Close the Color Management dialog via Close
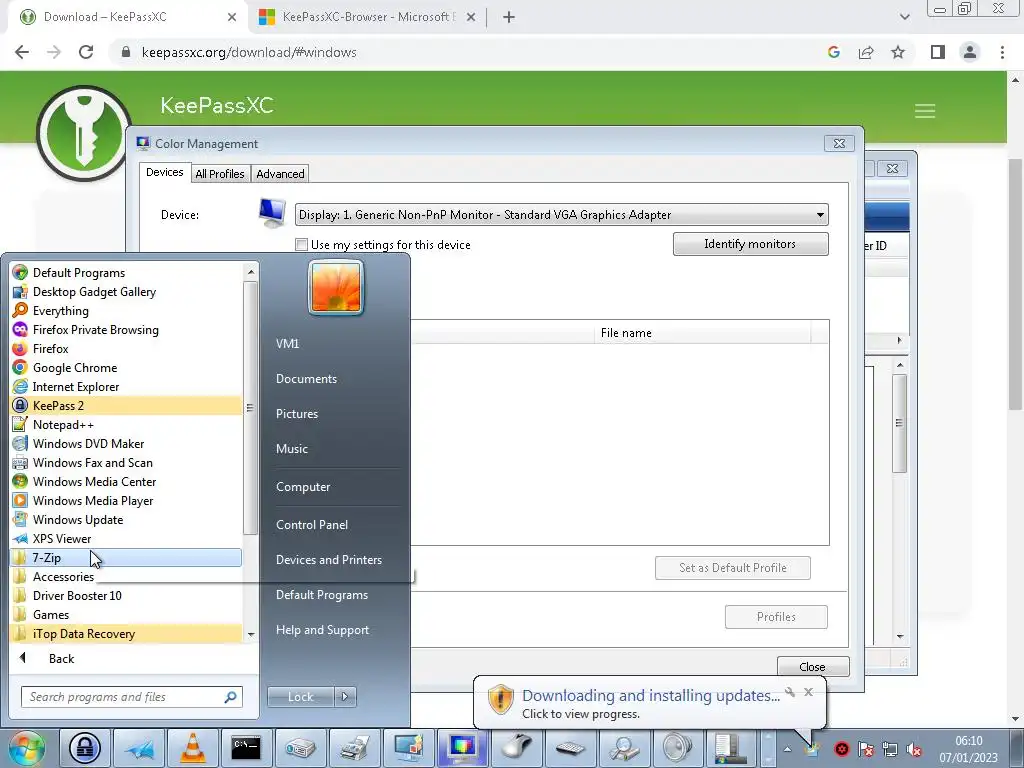 click(x=813, y=666)
